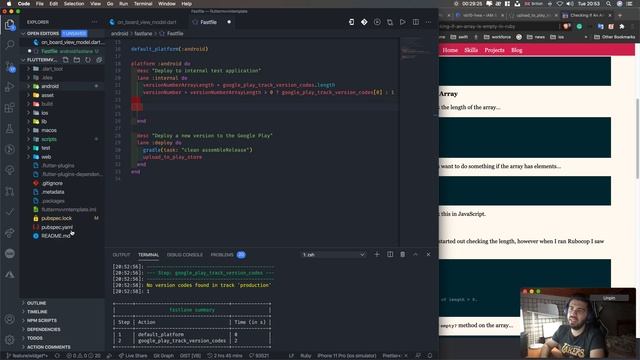Open Run and Debug view
640x360 pixels.
(10, 87)
